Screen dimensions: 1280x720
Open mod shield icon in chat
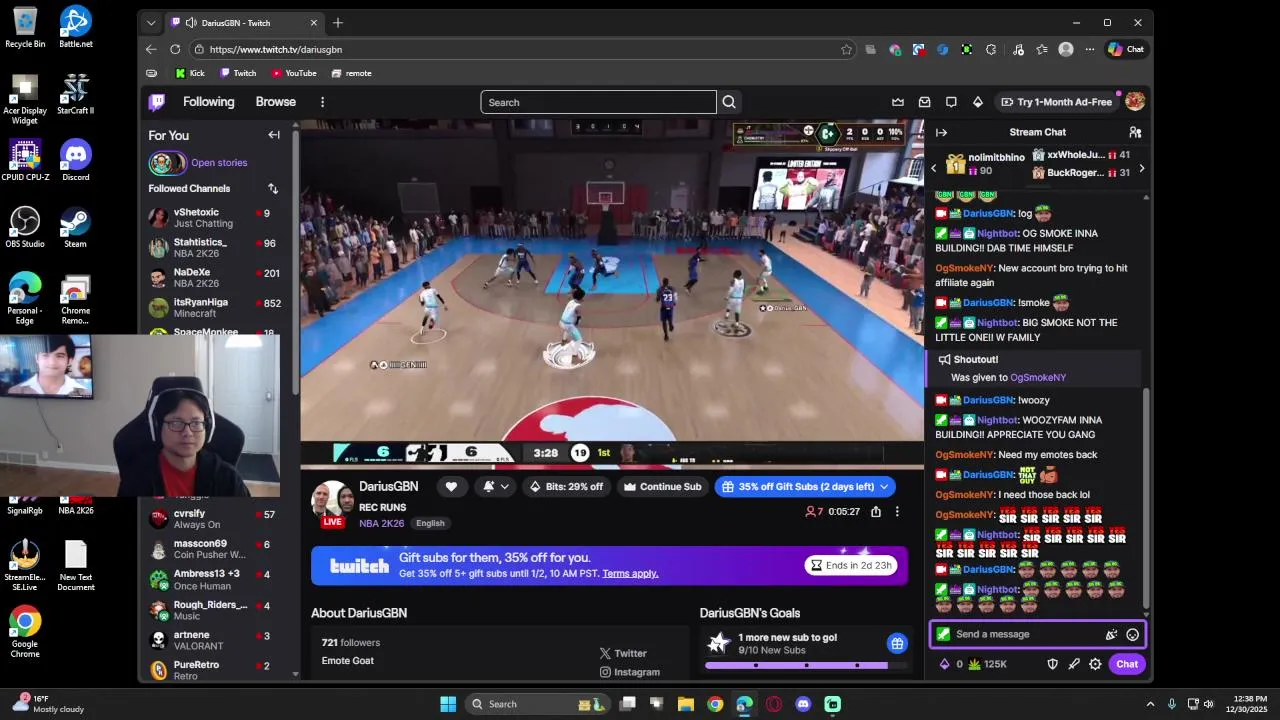[x=1052, y=664]
